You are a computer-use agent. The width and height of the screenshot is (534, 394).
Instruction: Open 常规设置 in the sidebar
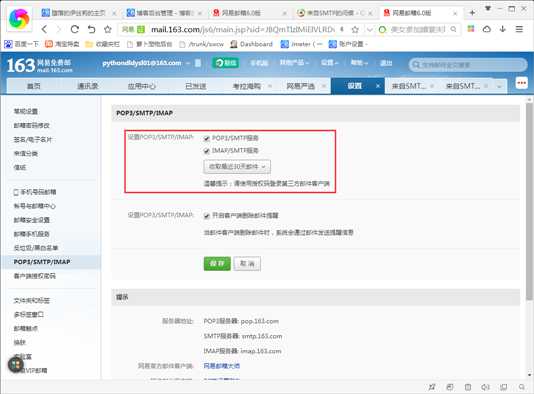tap(26, 111)
